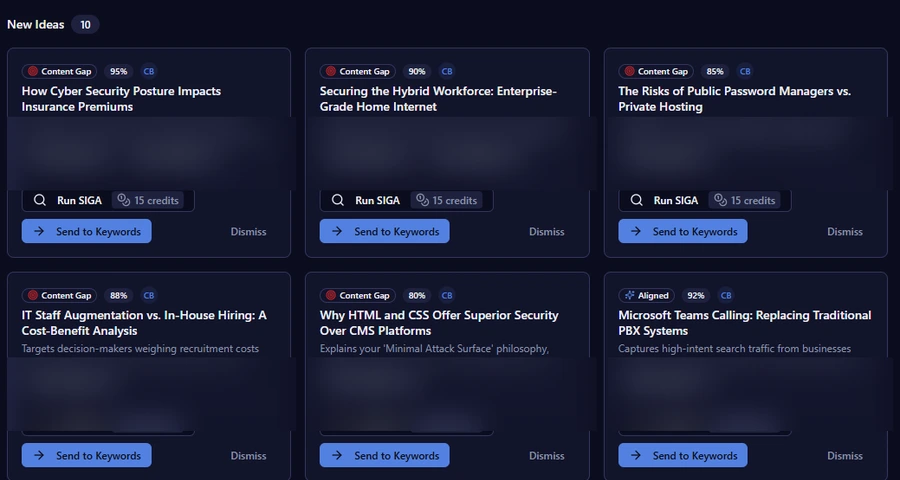Click Content Gap tag on Cyber Security Posture card

[x=60, y=71]
